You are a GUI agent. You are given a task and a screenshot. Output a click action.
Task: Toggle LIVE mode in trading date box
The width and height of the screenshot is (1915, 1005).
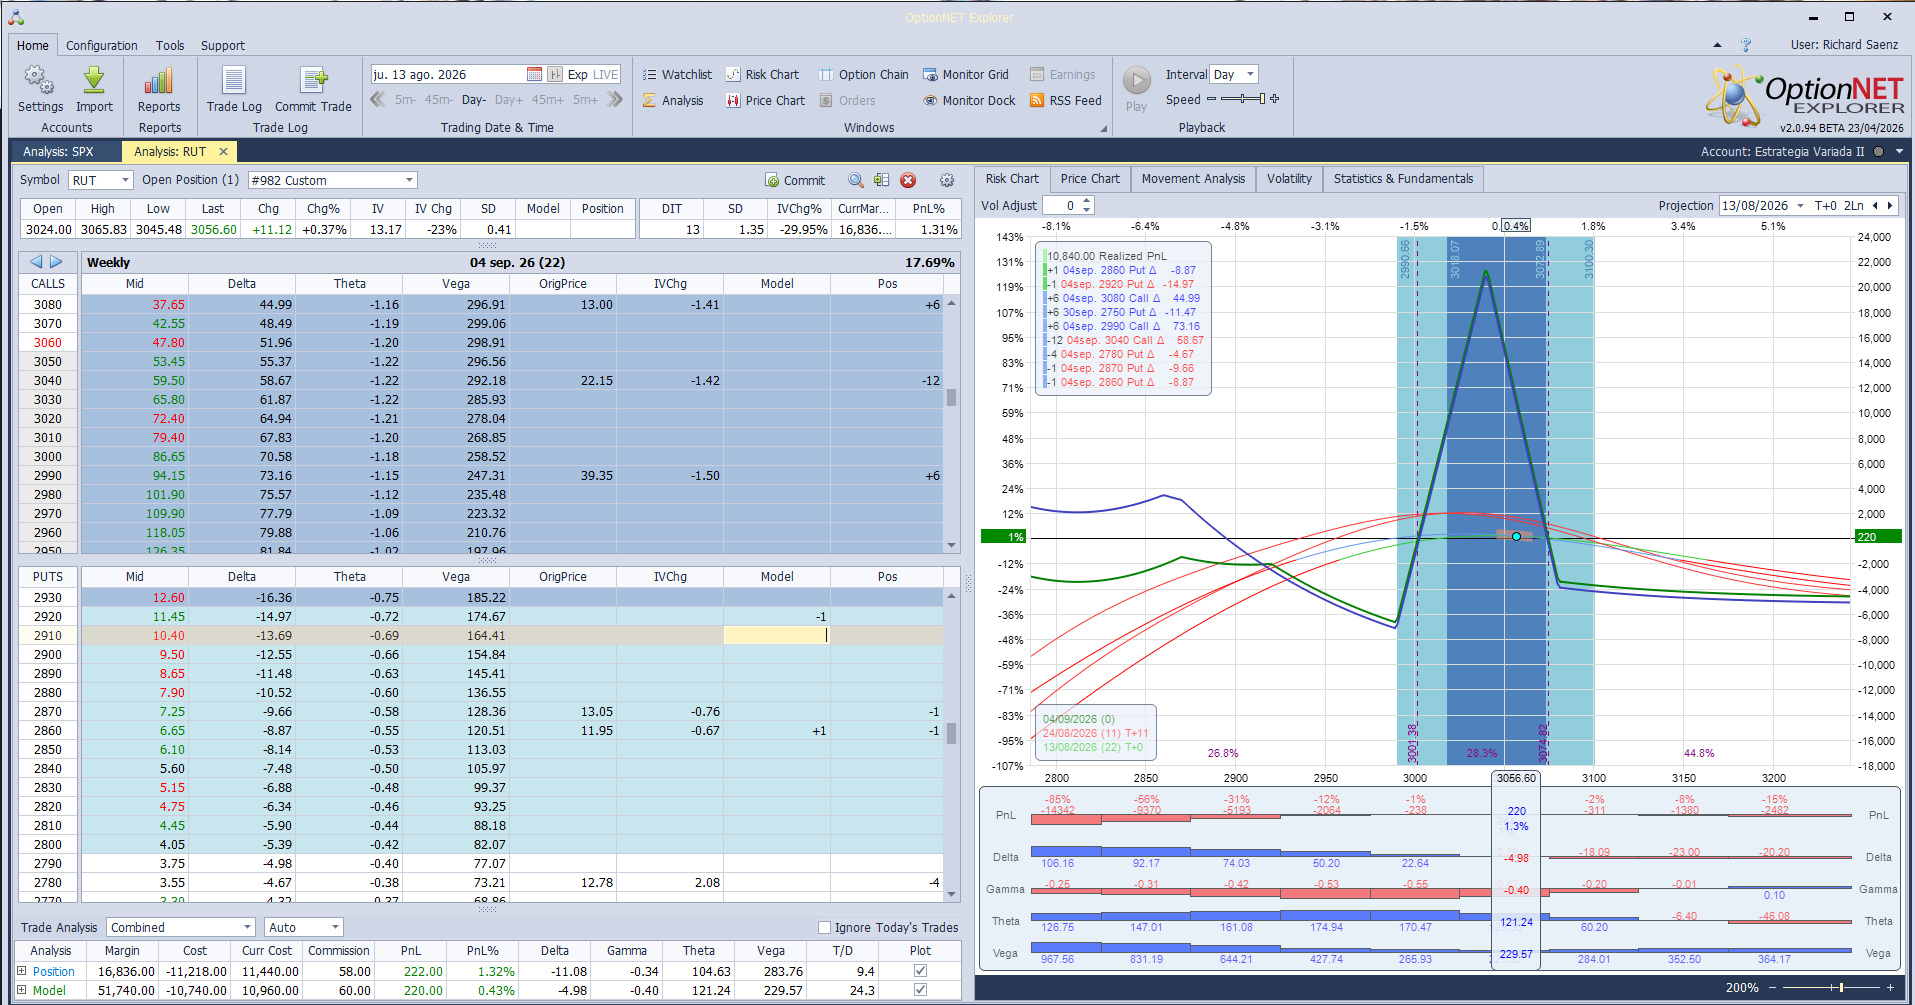point(606,74)
